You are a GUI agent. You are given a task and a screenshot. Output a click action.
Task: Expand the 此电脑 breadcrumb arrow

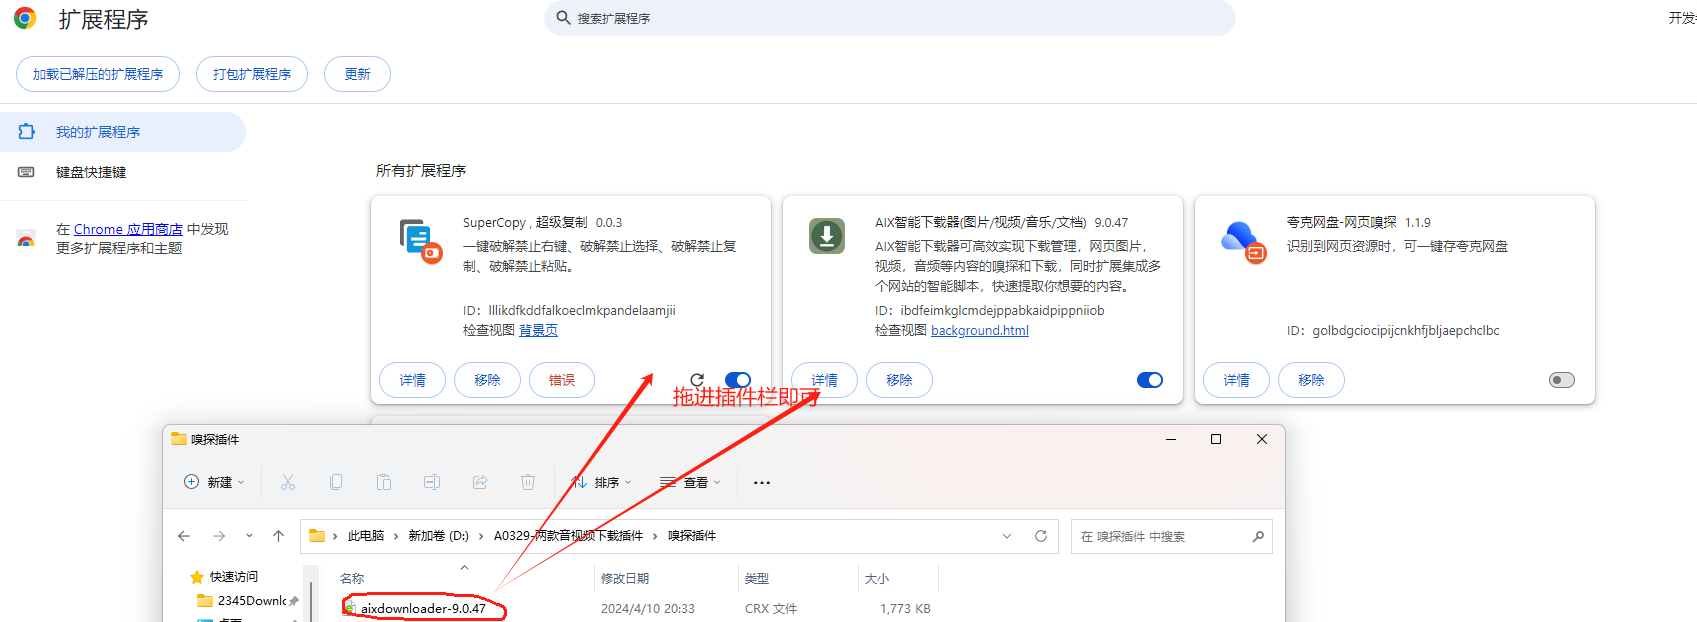[x=397, y=536]
